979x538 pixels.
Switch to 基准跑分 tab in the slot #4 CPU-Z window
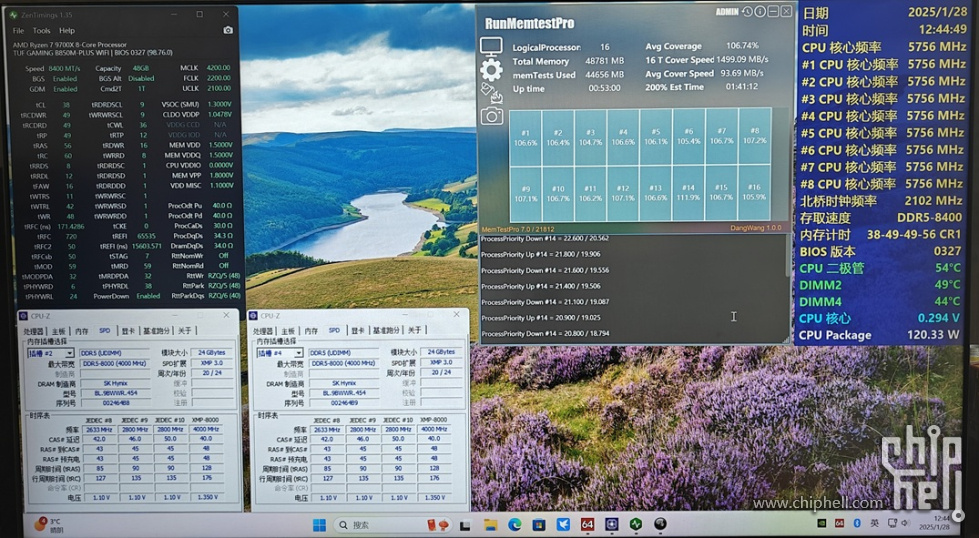click(x=386, y=330)
